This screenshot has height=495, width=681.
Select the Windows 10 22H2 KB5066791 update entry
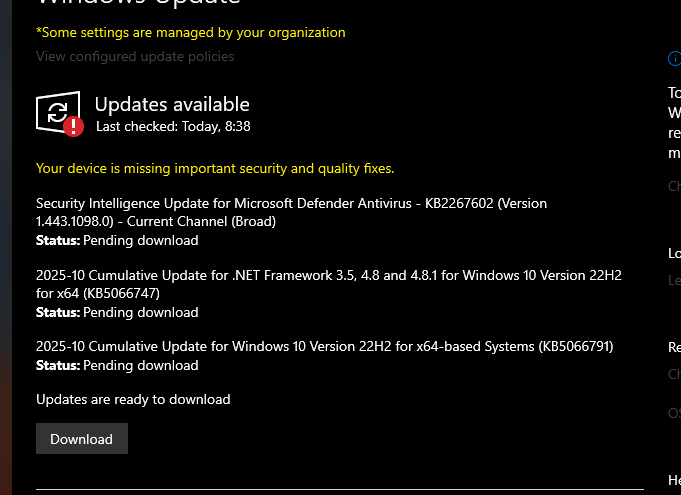(324, 347)
